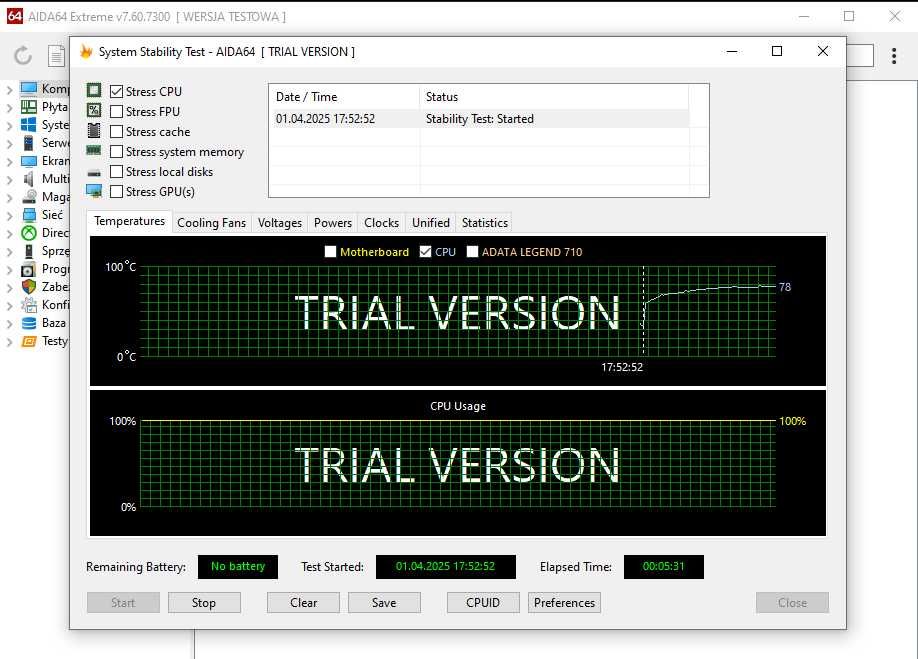Hide the CPU temperature graph line
Image resolution: width=918 pixels, height=659 pixels.
coord(426,252)
